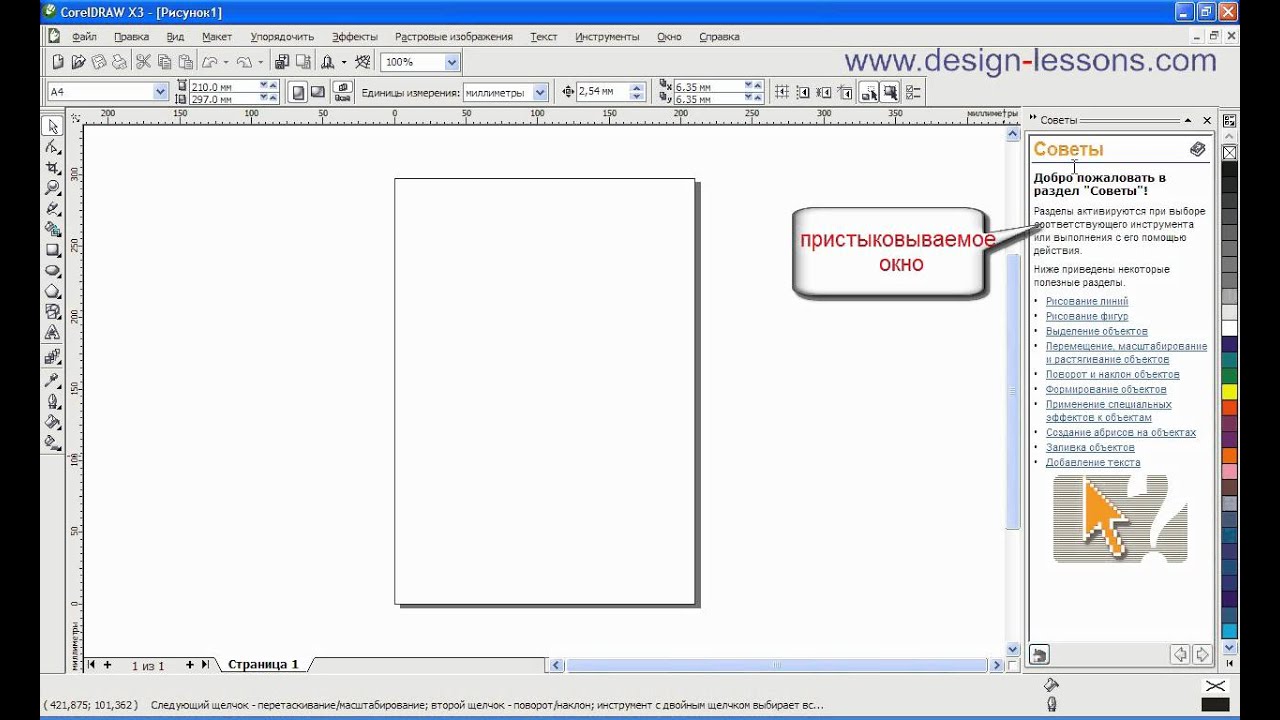
Task: Set page to portrait orientation
Action: point(298,92)
